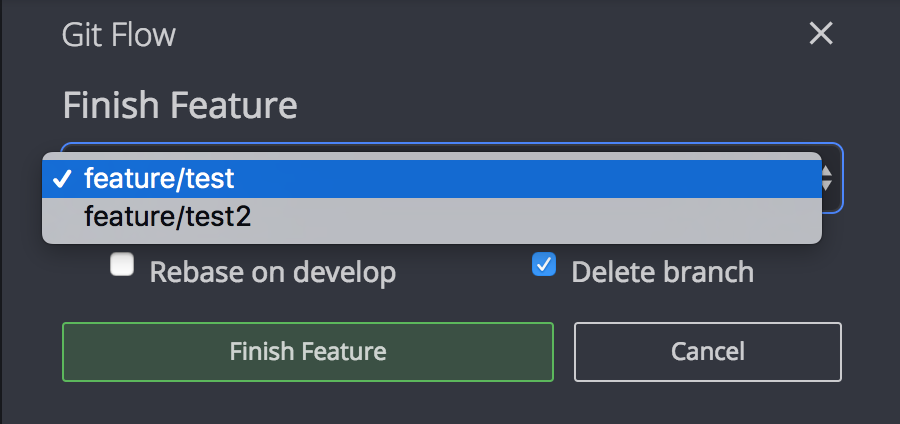Click the empty Rebase checkbox square
900x424 pixels.
coord(122,265)
